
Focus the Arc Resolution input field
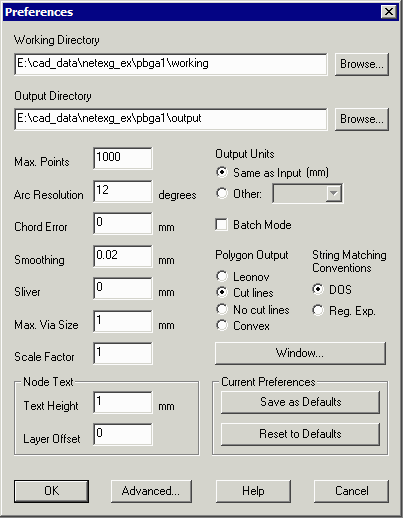[123, 191]
